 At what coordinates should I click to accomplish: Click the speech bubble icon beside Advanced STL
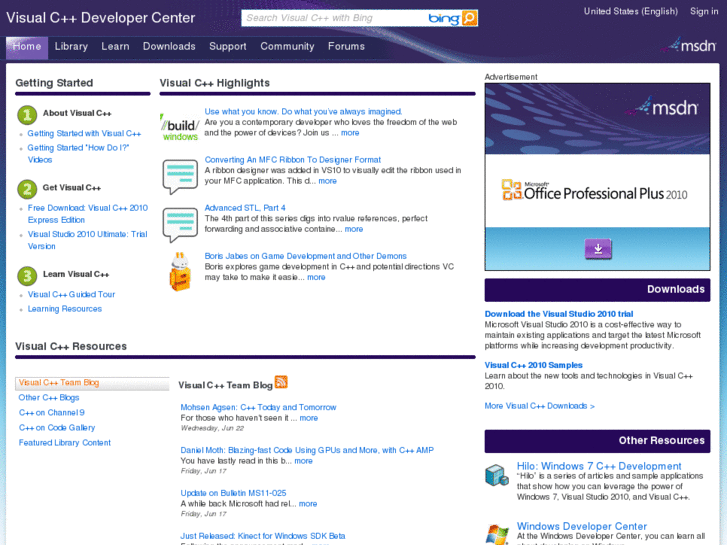pyautogui.click(x=180, y=225)
